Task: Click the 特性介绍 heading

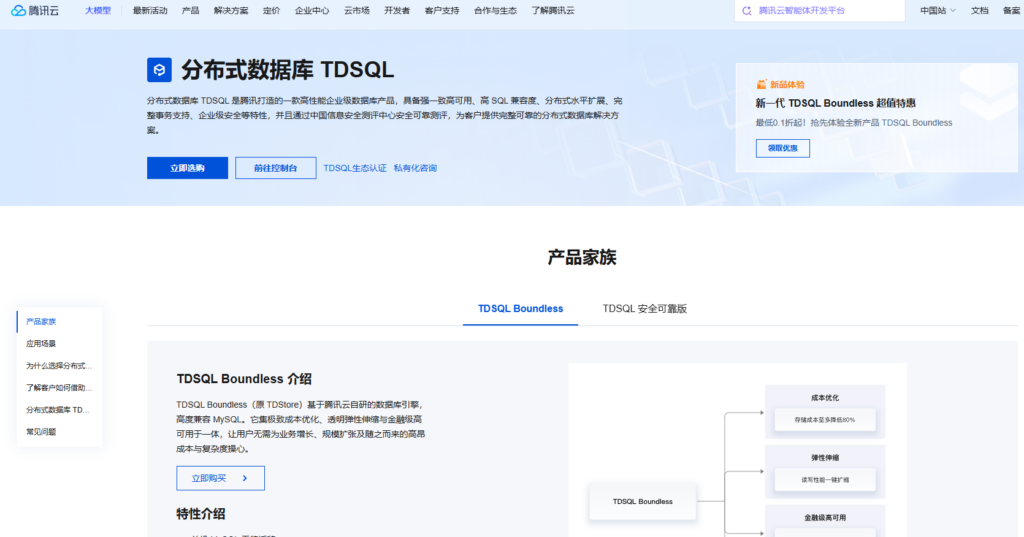Action: (x=200, y=514)
